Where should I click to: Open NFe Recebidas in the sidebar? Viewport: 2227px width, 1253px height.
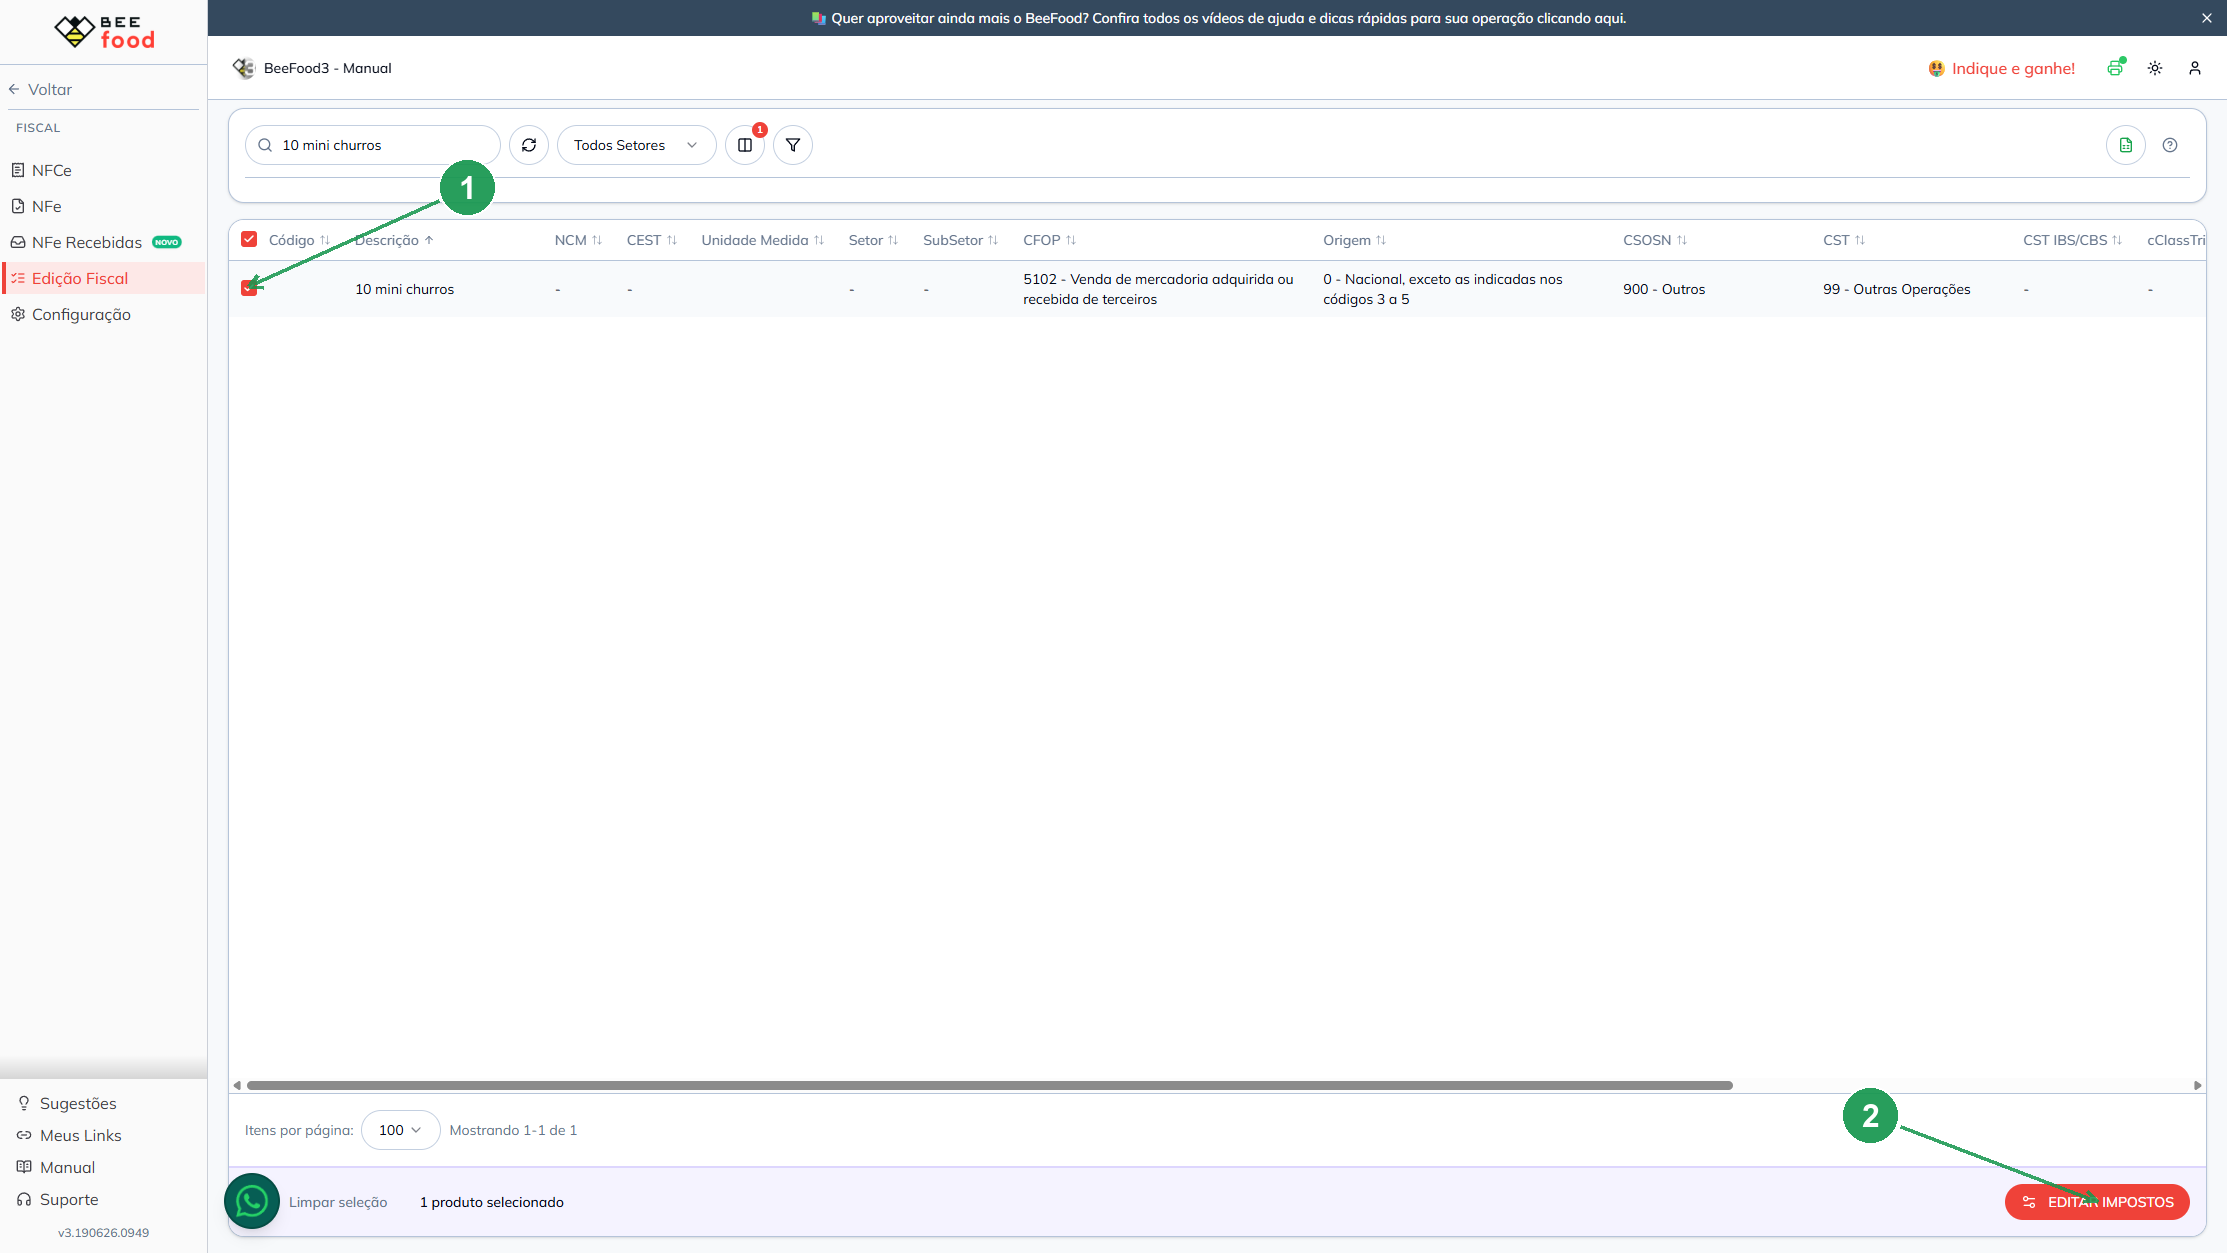[104, 242]
